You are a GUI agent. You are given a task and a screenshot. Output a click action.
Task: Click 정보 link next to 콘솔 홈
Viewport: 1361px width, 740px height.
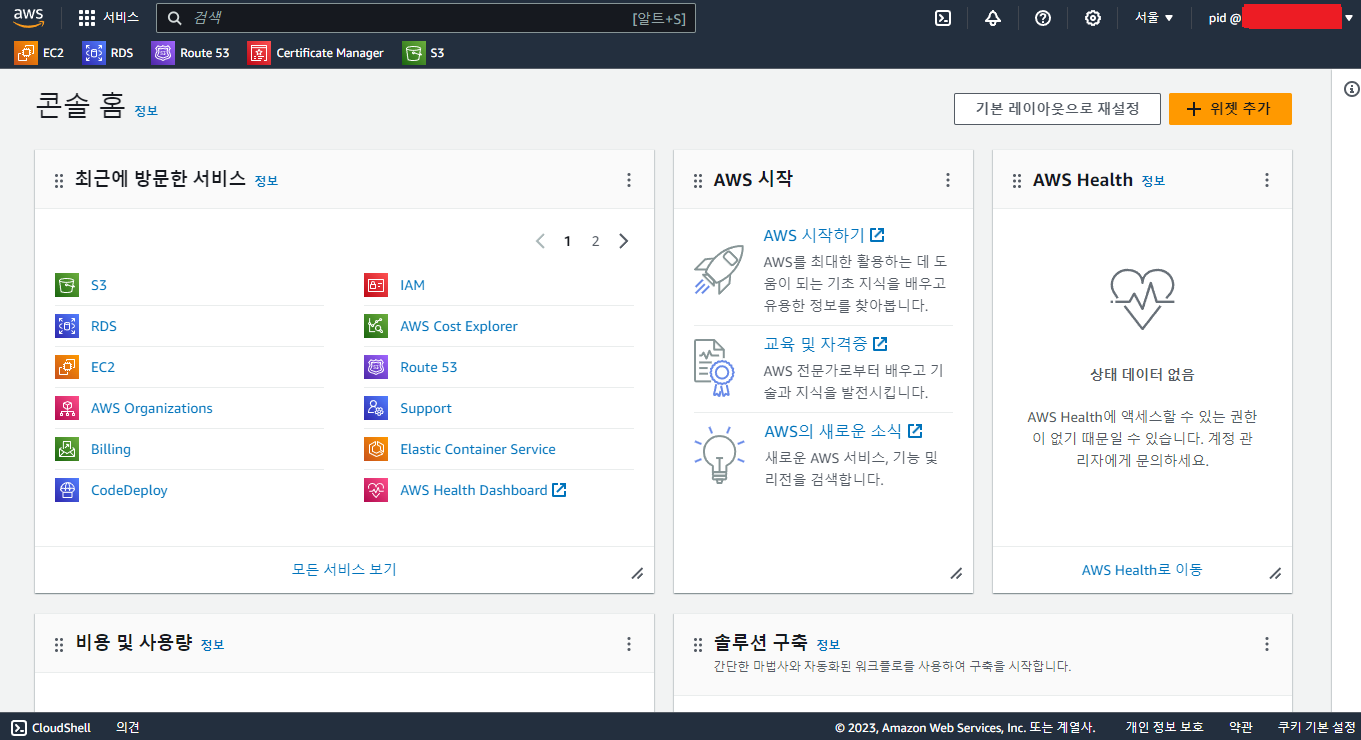146,111
